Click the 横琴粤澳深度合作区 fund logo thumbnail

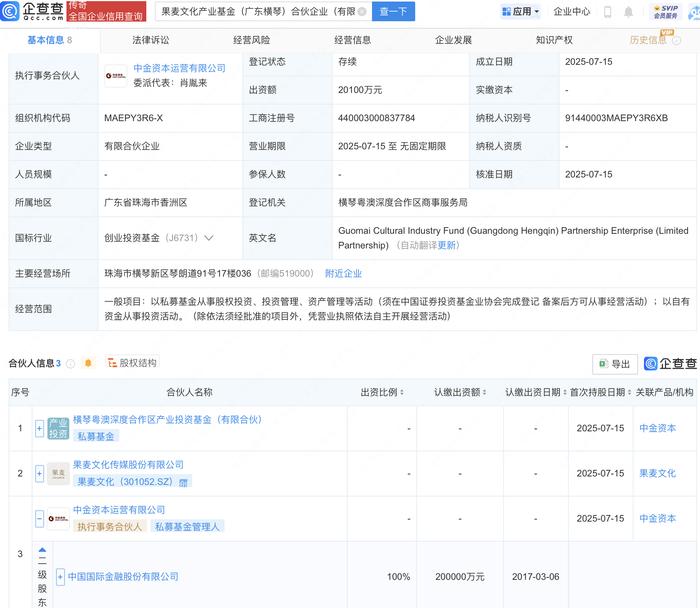58,429
